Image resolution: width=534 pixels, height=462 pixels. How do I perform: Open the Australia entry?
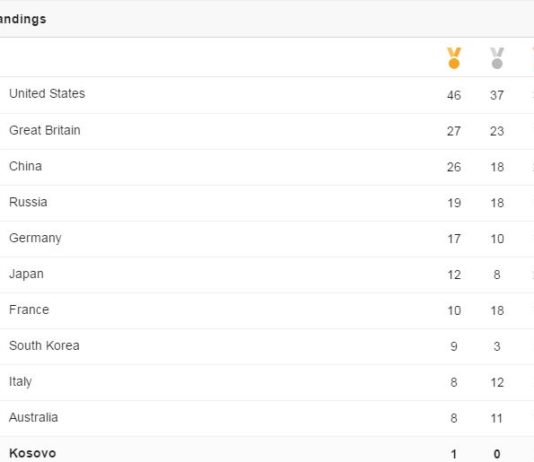267,418
